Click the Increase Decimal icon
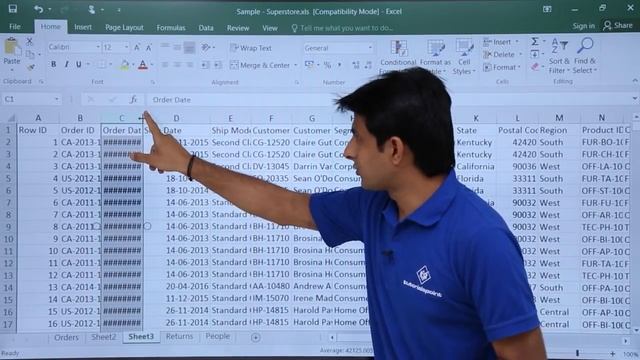 click(x=356, y=65)
